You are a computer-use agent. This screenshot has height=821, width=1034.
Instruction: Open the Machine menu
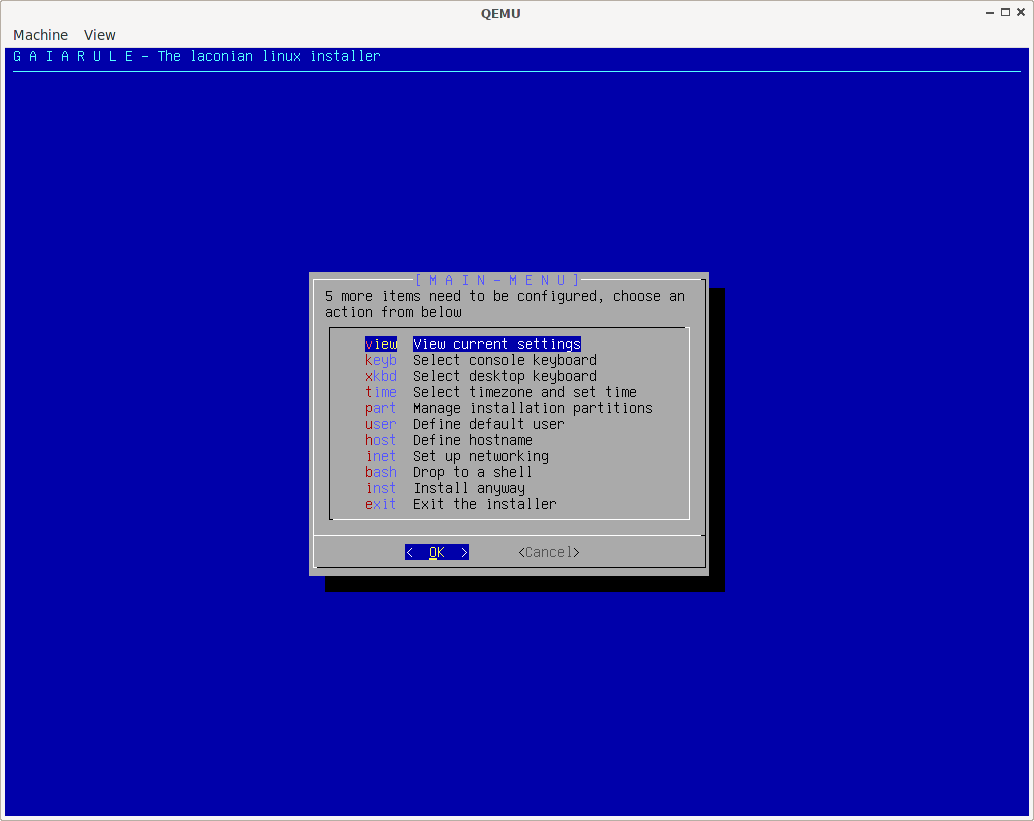tap(40, 35)
